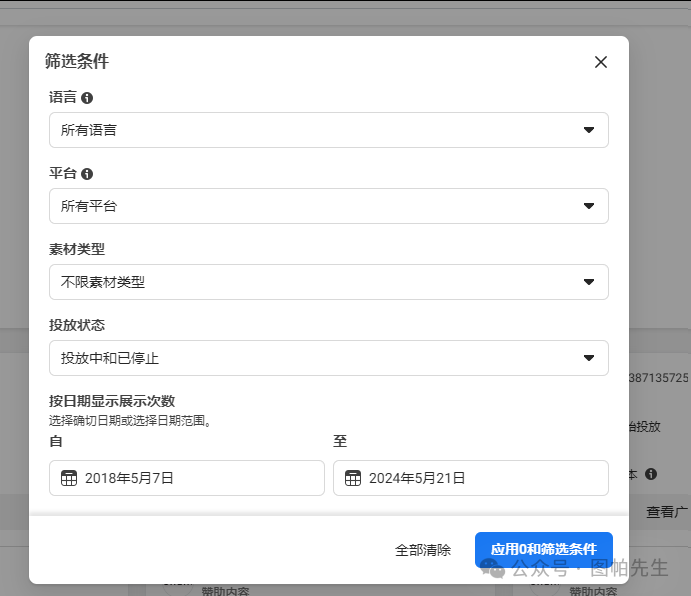Select the end date field 2024年5月21日
The height and width of the screenshot is (596, 691).
(471, 478)
